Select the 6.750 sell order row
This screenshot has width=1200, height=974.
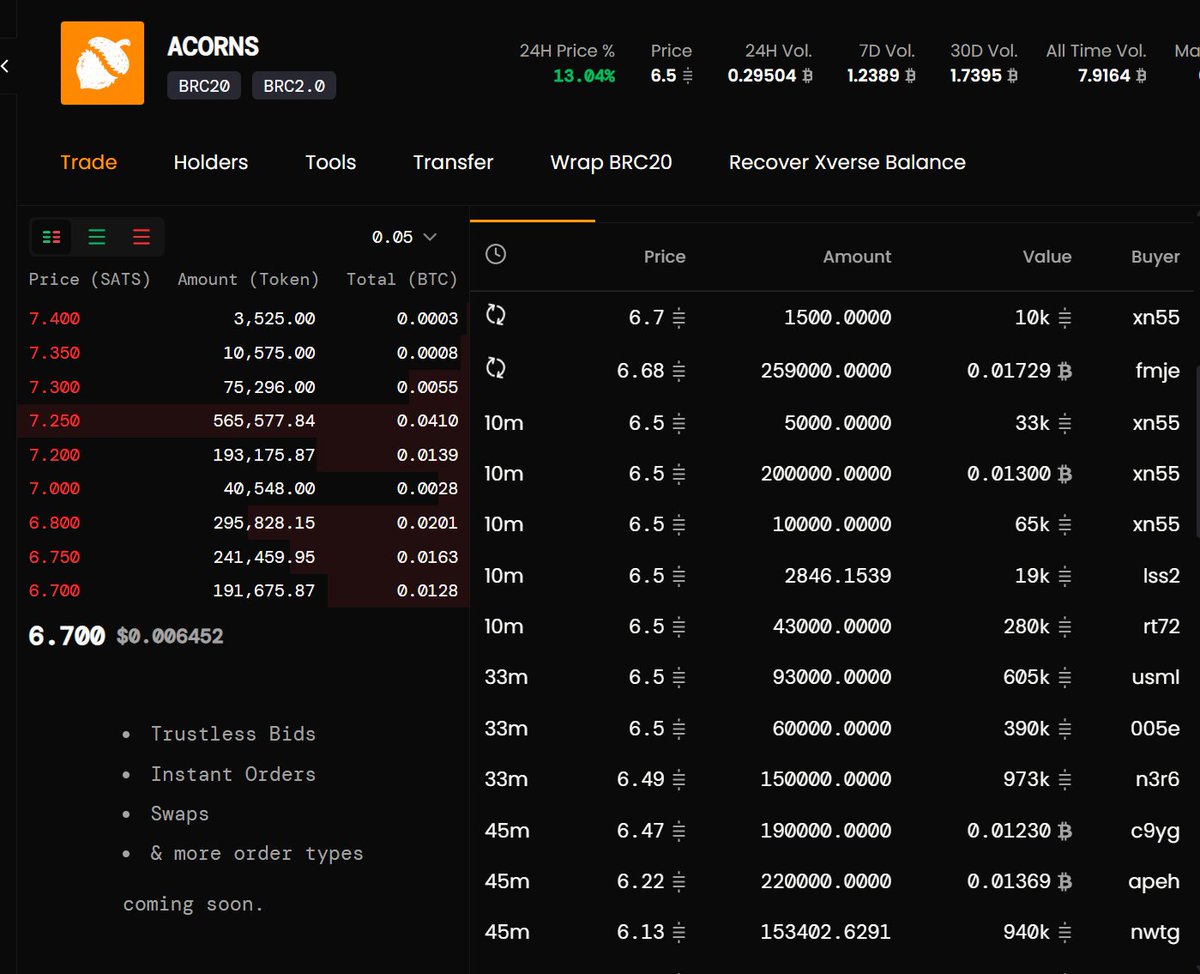coord(243,557)
